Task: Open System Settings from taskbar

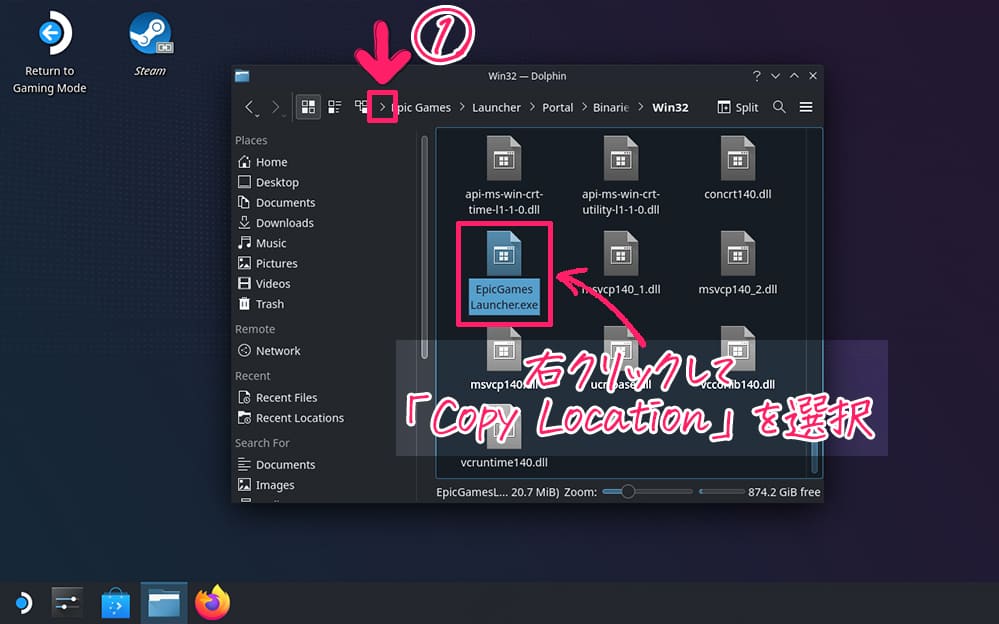Action: tap(68, 603)
